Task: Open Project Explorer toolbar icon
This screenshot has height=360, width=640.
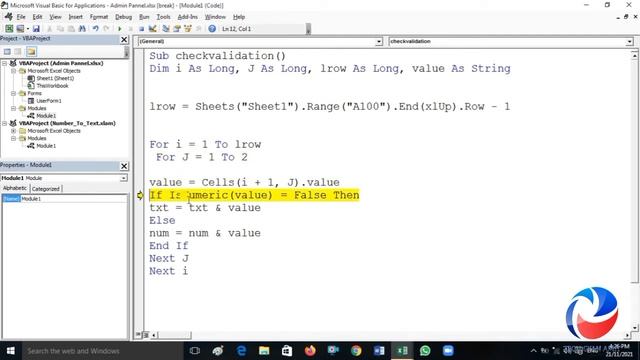Action: (166, 29)
